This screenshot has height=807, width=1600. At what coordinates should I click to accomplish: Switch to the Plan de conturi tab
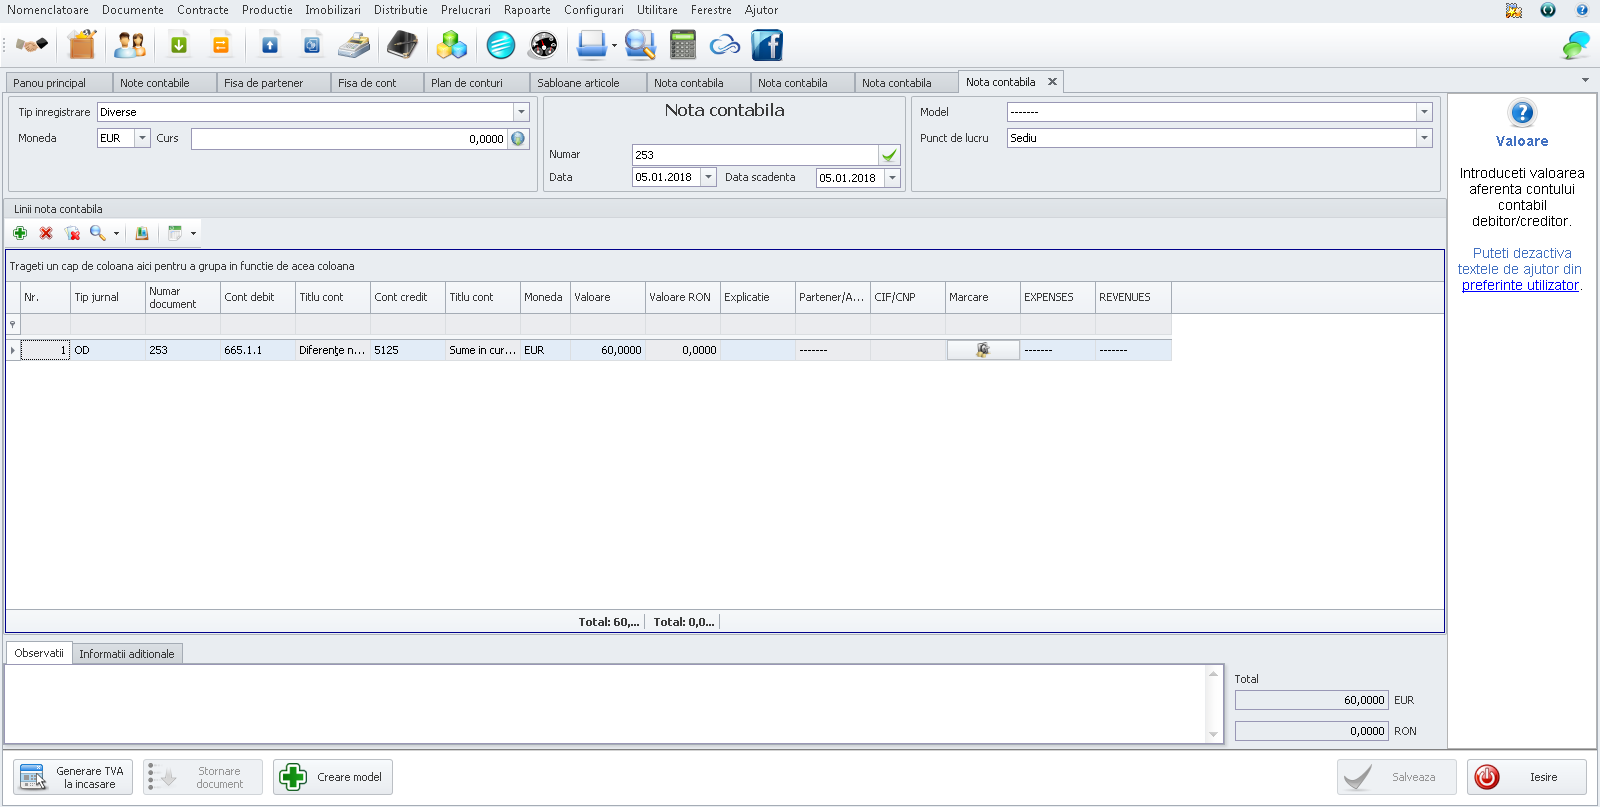coord(467,83)
